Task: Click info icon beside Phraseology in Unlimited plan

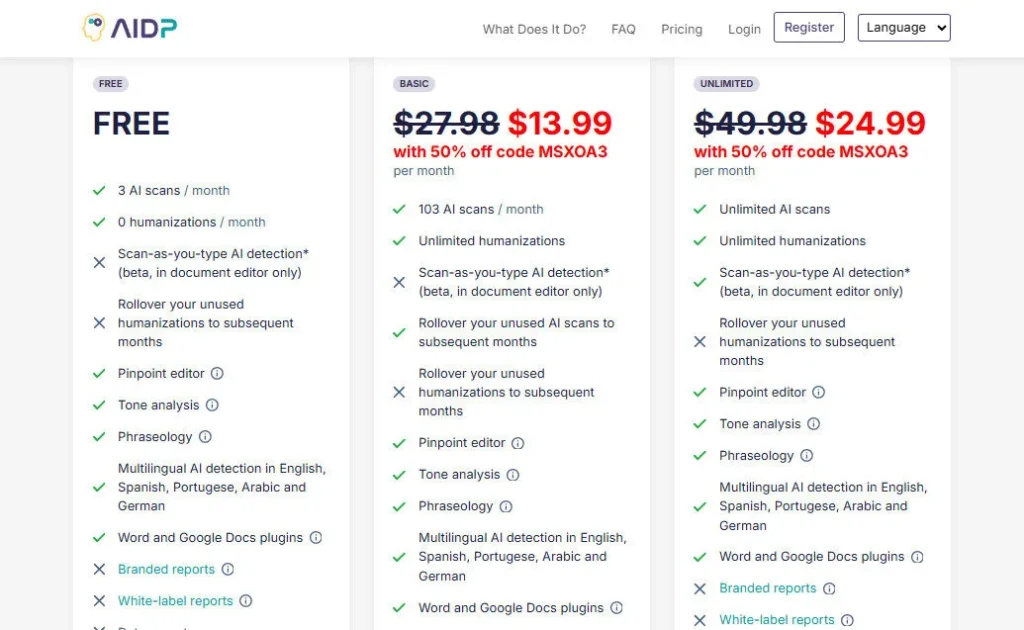Action: pos(807,455)
